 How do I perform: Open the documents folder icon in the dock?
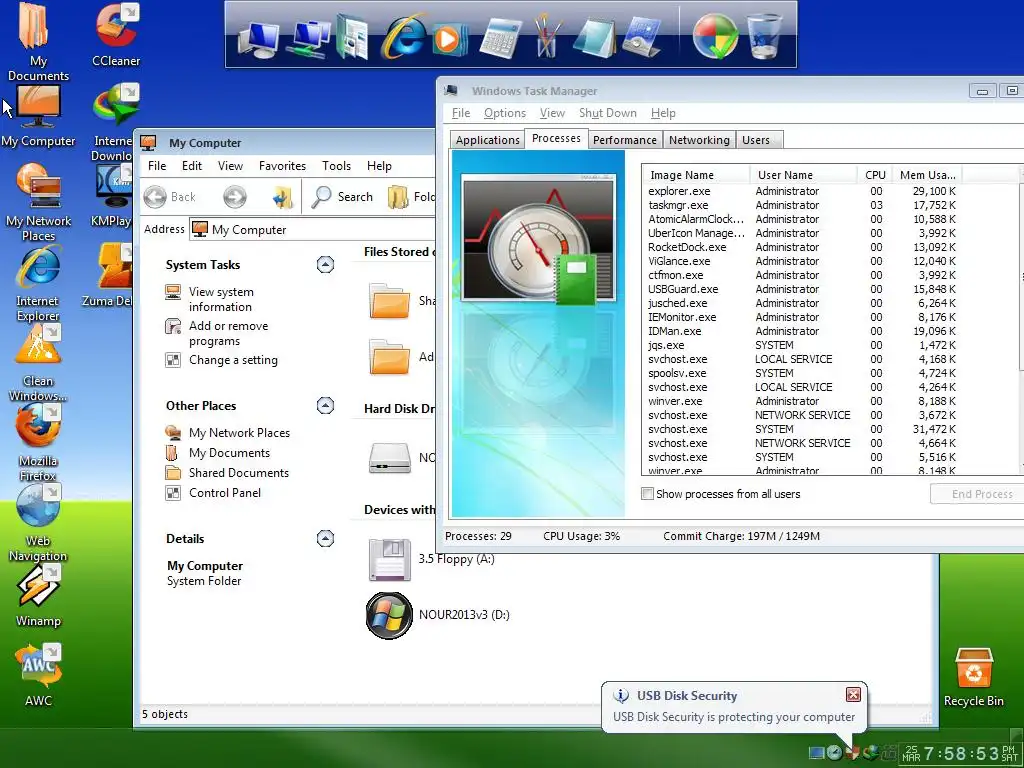pyautogui.click(x=353, y=38)
